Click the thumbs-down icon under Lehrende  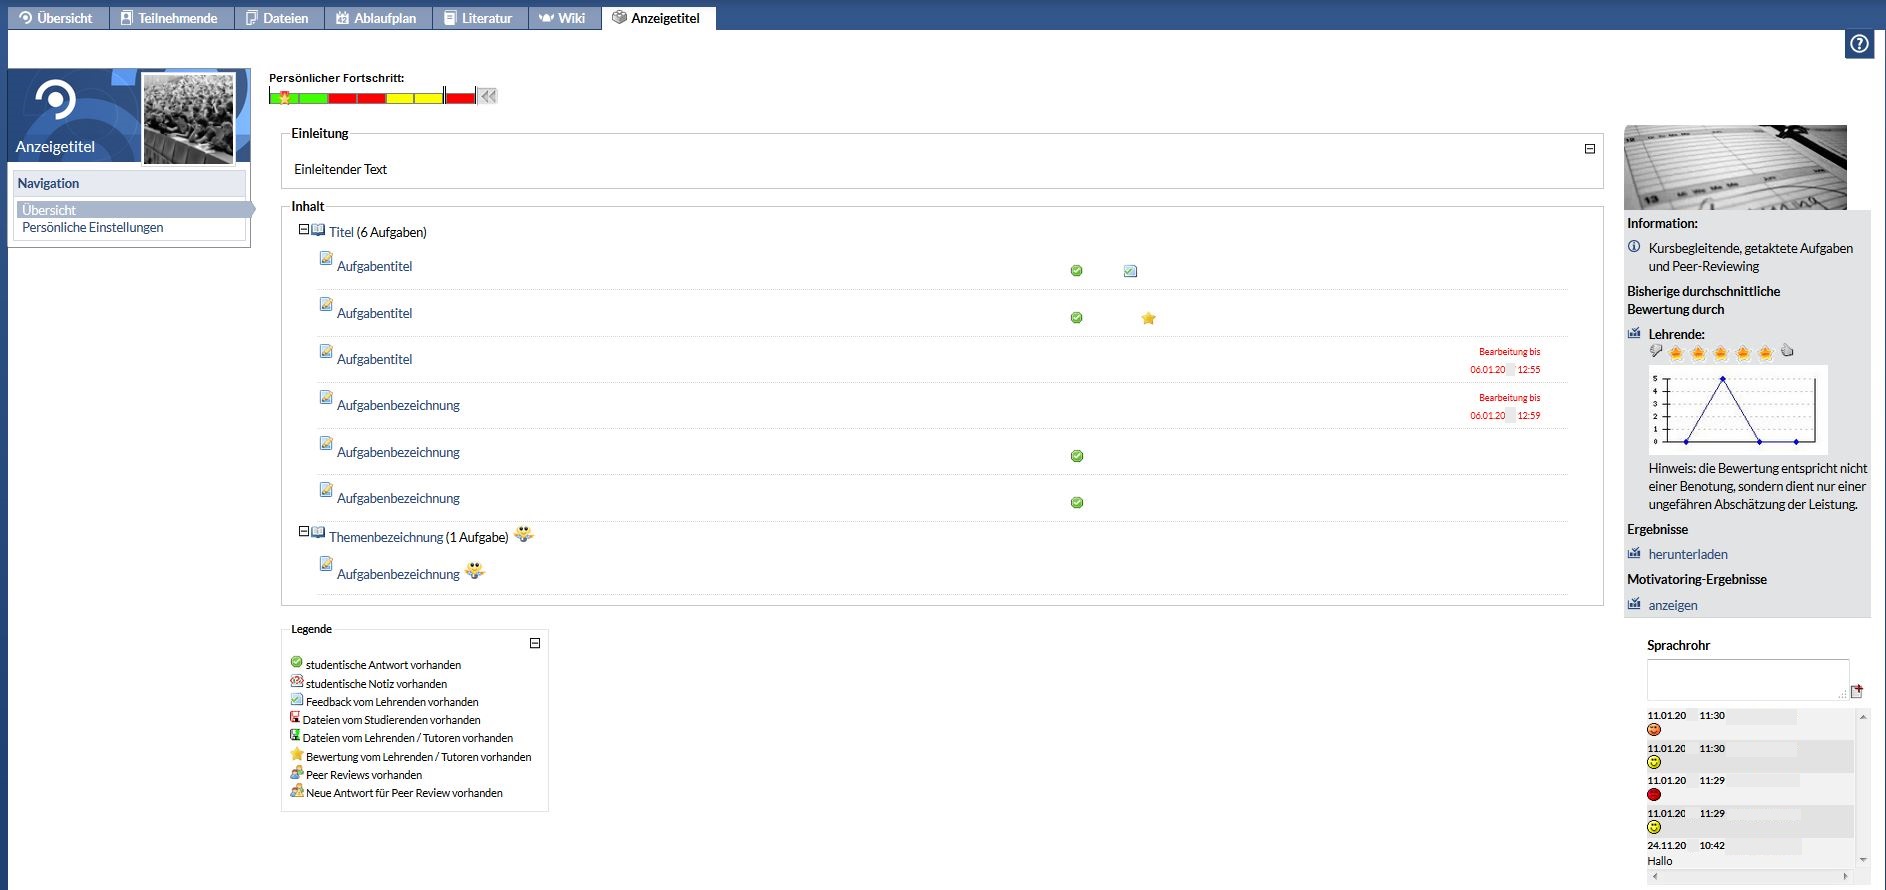coord(1656,351)
